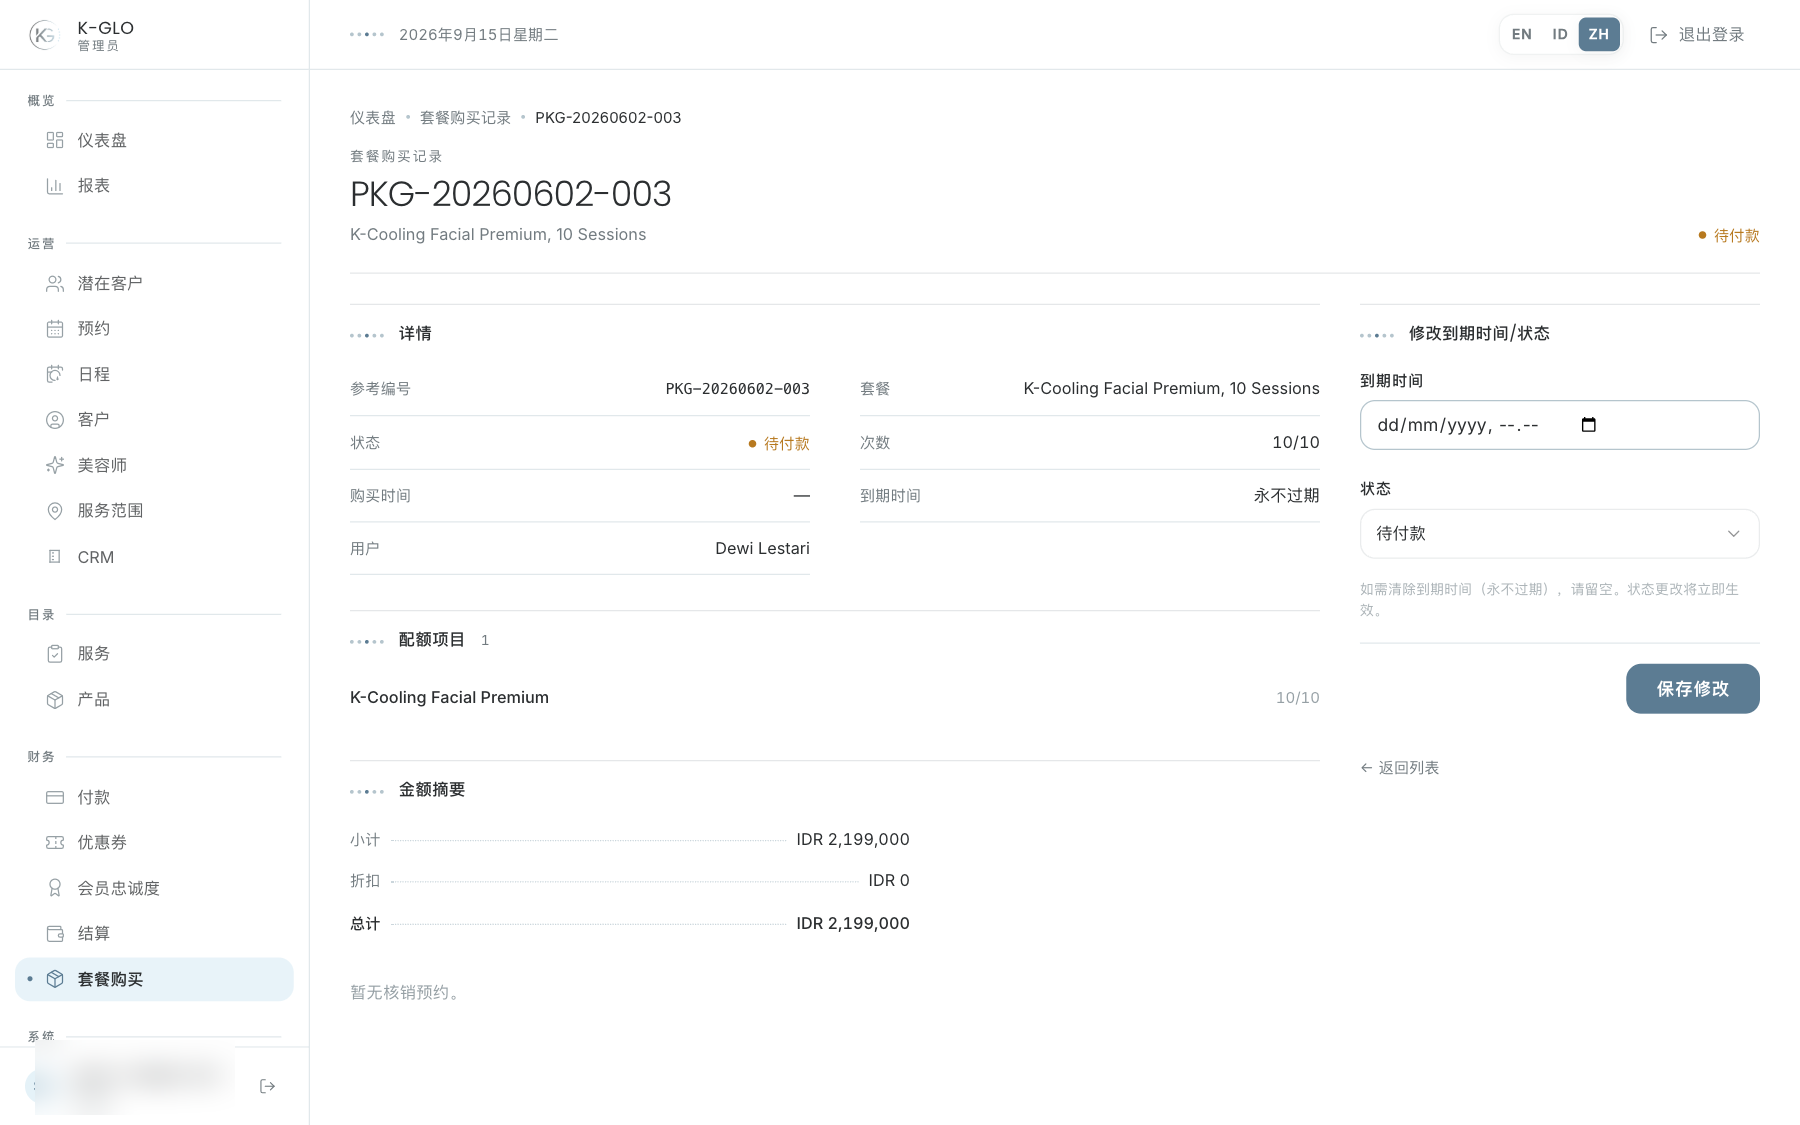Switch language to ID

(1559, 34)
